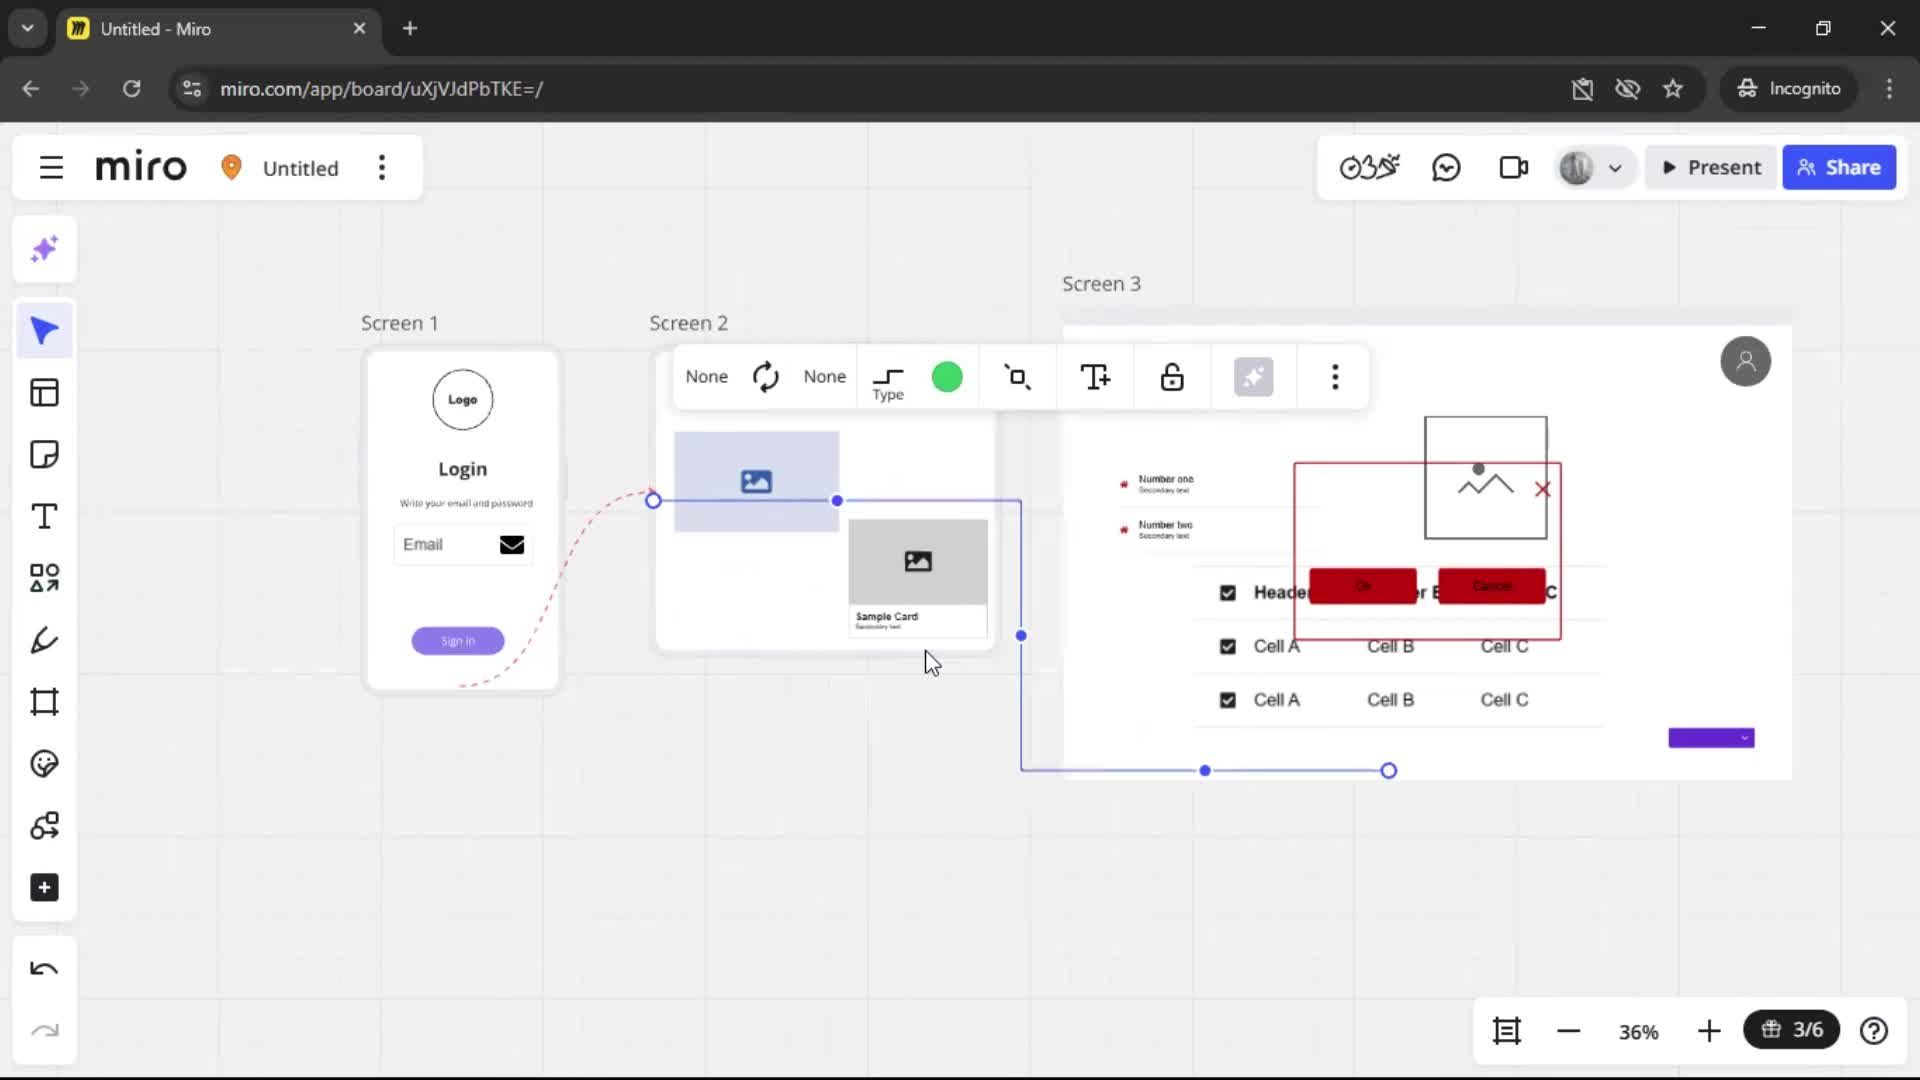1920x1080 pixels.
Task: Select the Sticky note tool
Action: [44, 455]
